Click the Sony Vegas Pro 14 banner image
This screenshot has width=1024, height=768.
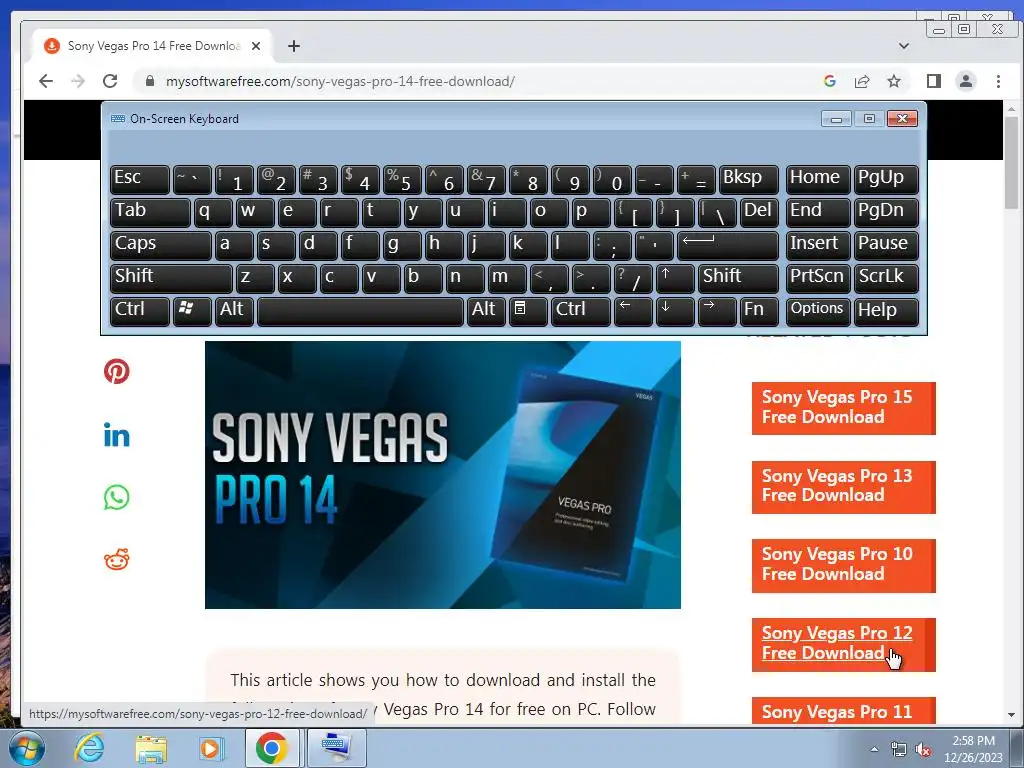click(443, 475)
